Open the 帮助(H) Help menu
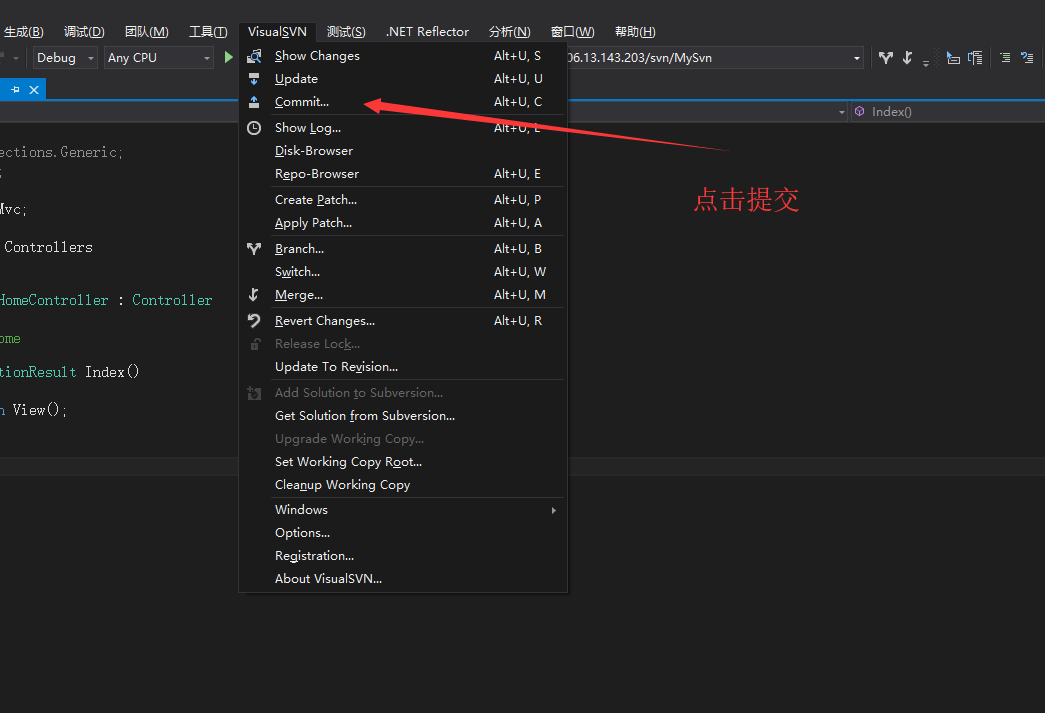Image resolution: width=1045 pixels, height=713 pixels. [635, 31]
